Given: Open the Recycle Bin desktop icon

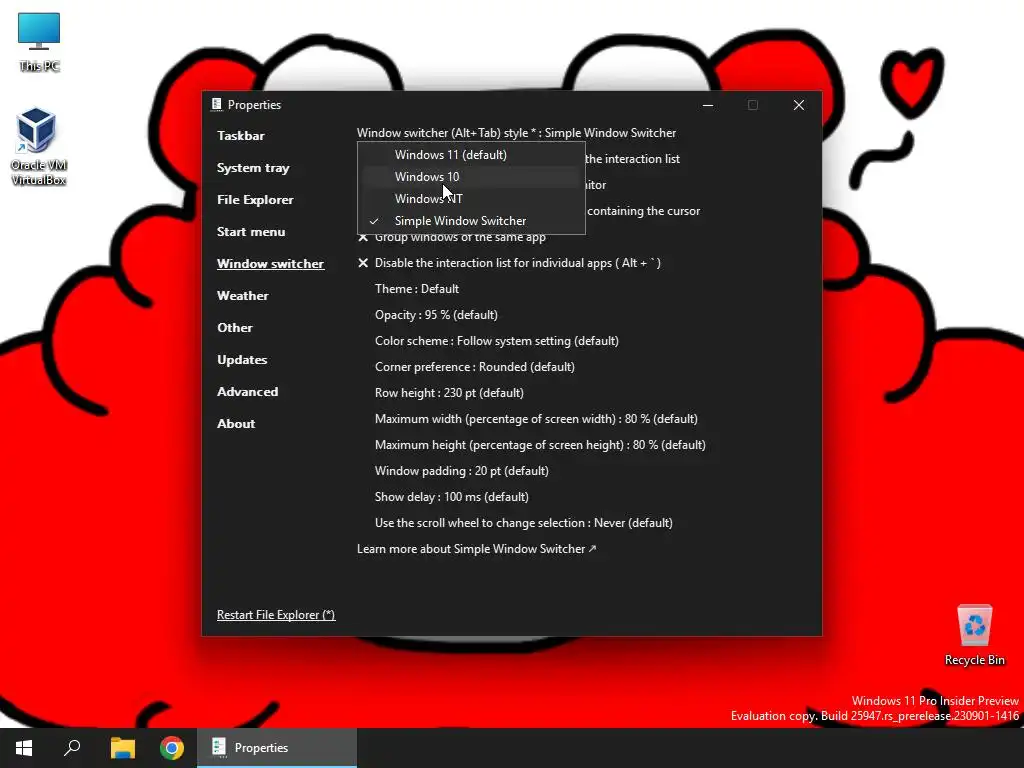Looking at the screenshot, I should point(974,635).
